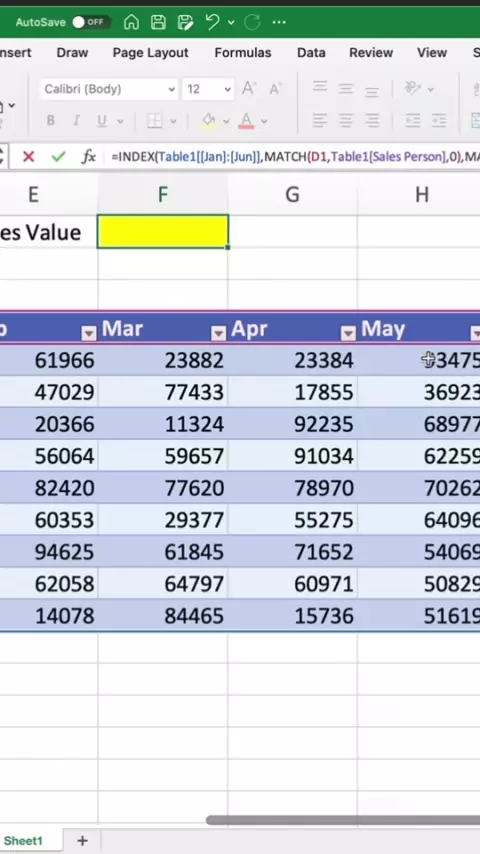Open fill color yellow bucket
Screen dimensions: 480x854
tap(209, 120)
